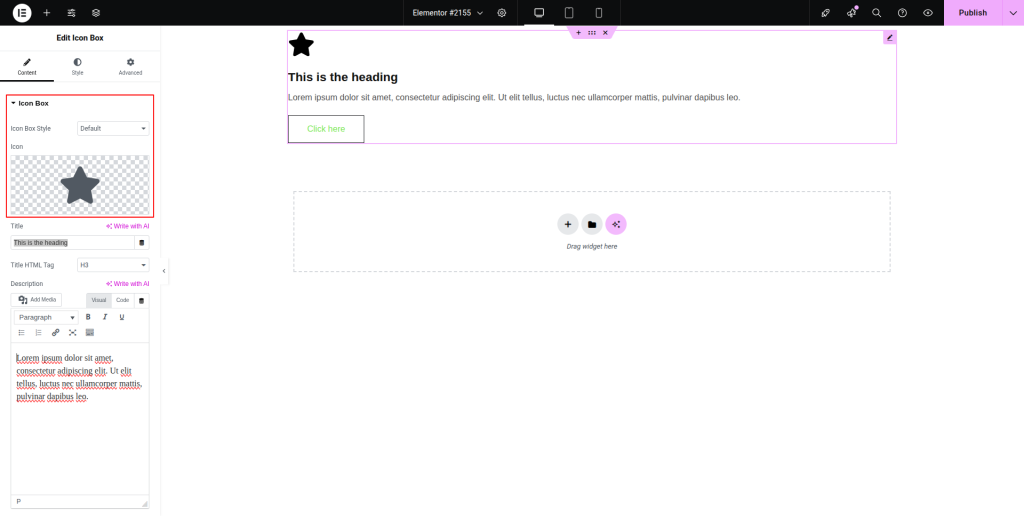This screenshot has width=1024, height=516.
Task: Switch to mobile preview mode
Action: tap(599, 13)
